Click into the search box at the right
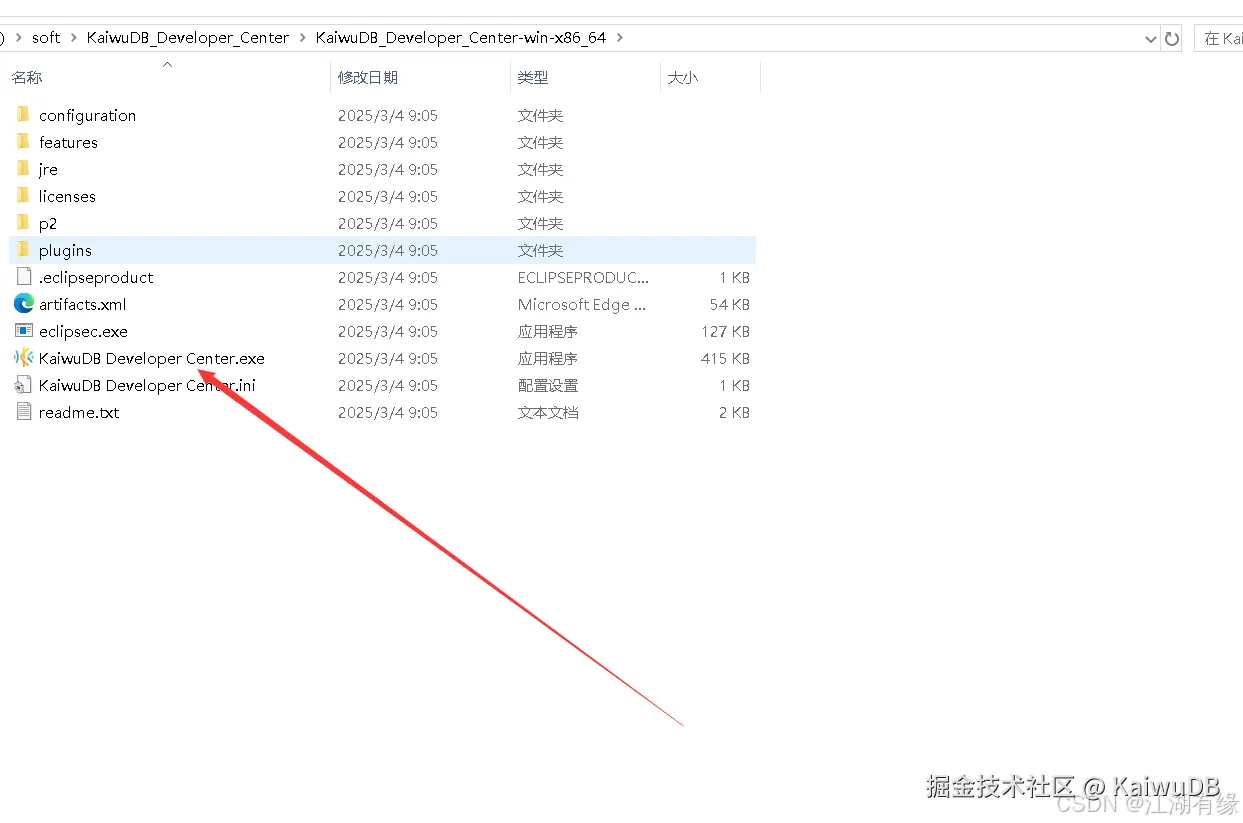This screenshot has height=823, width=1243. (1219, 38)
